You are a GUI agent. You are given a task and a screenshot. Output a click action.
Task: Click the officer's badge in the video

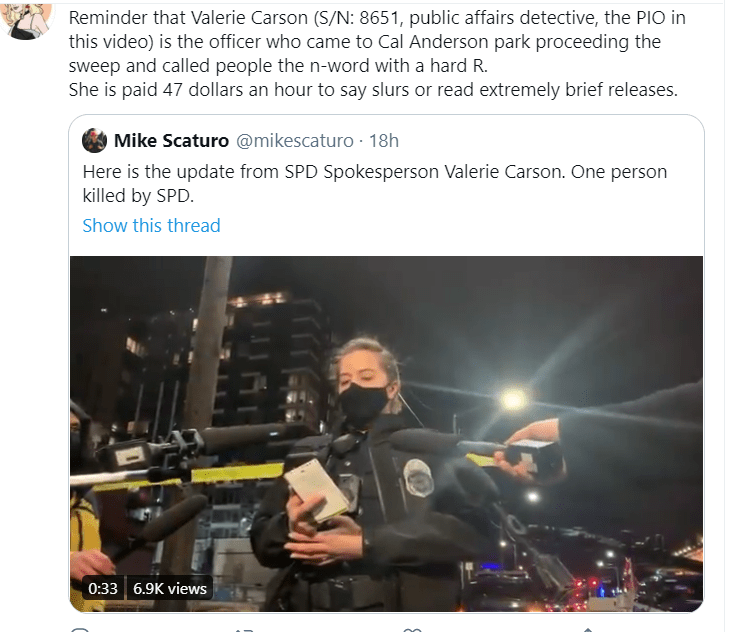point(418,478)
